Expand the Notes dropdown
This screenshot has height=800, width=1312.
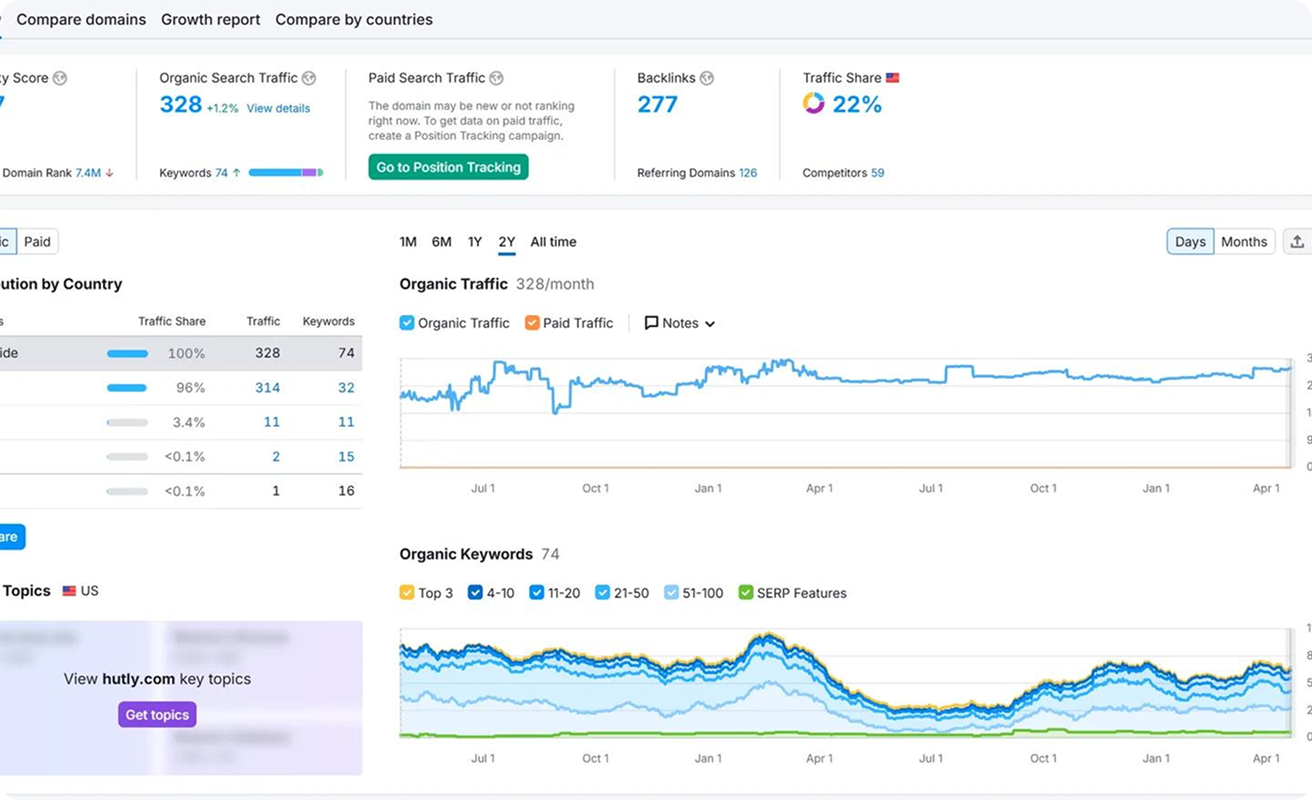(x=708, y=323)
